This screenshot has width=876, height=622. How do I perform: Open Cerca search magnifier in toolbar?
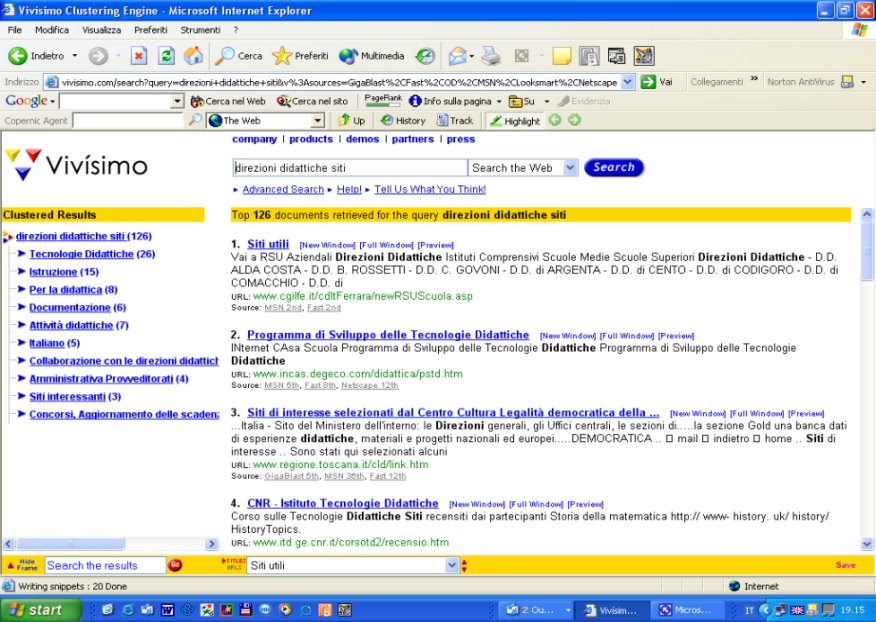tap(239, 56)
